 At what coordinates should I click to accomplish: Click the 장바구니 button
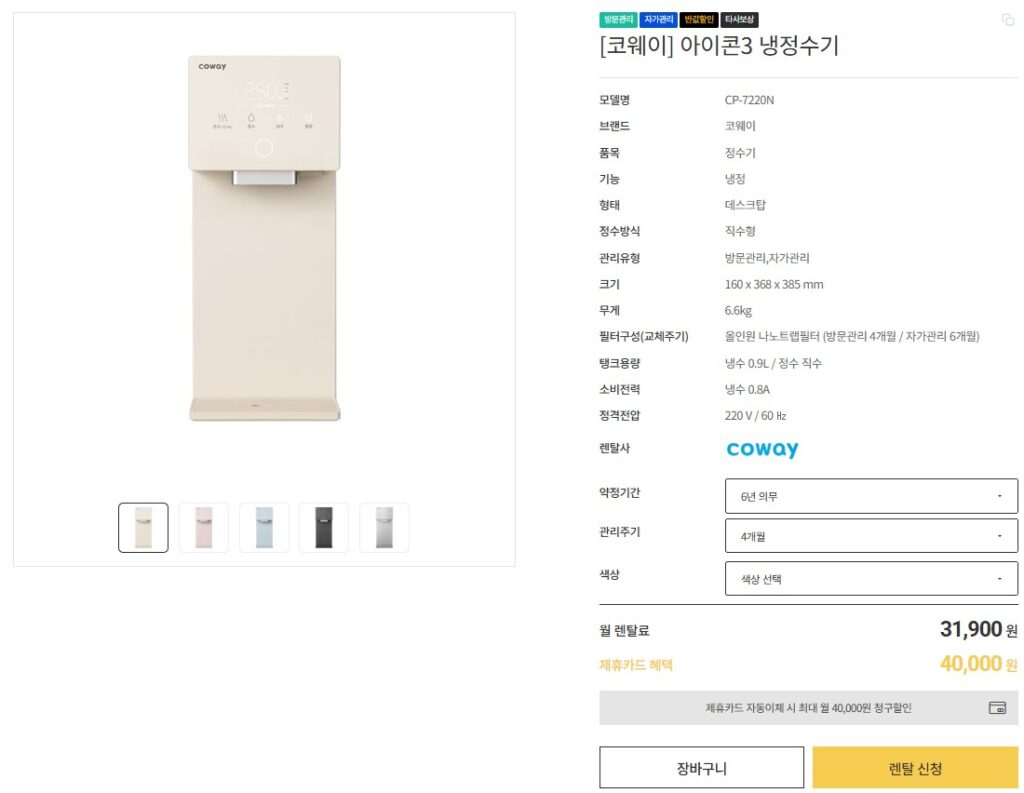[x=700, y=767]
